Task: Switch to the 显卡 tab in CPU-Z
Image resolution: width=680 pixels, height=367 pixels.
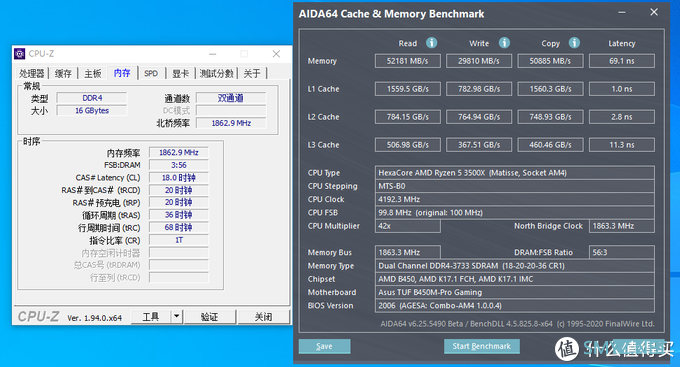Action: pyautogui.click(x=180, y=73)
